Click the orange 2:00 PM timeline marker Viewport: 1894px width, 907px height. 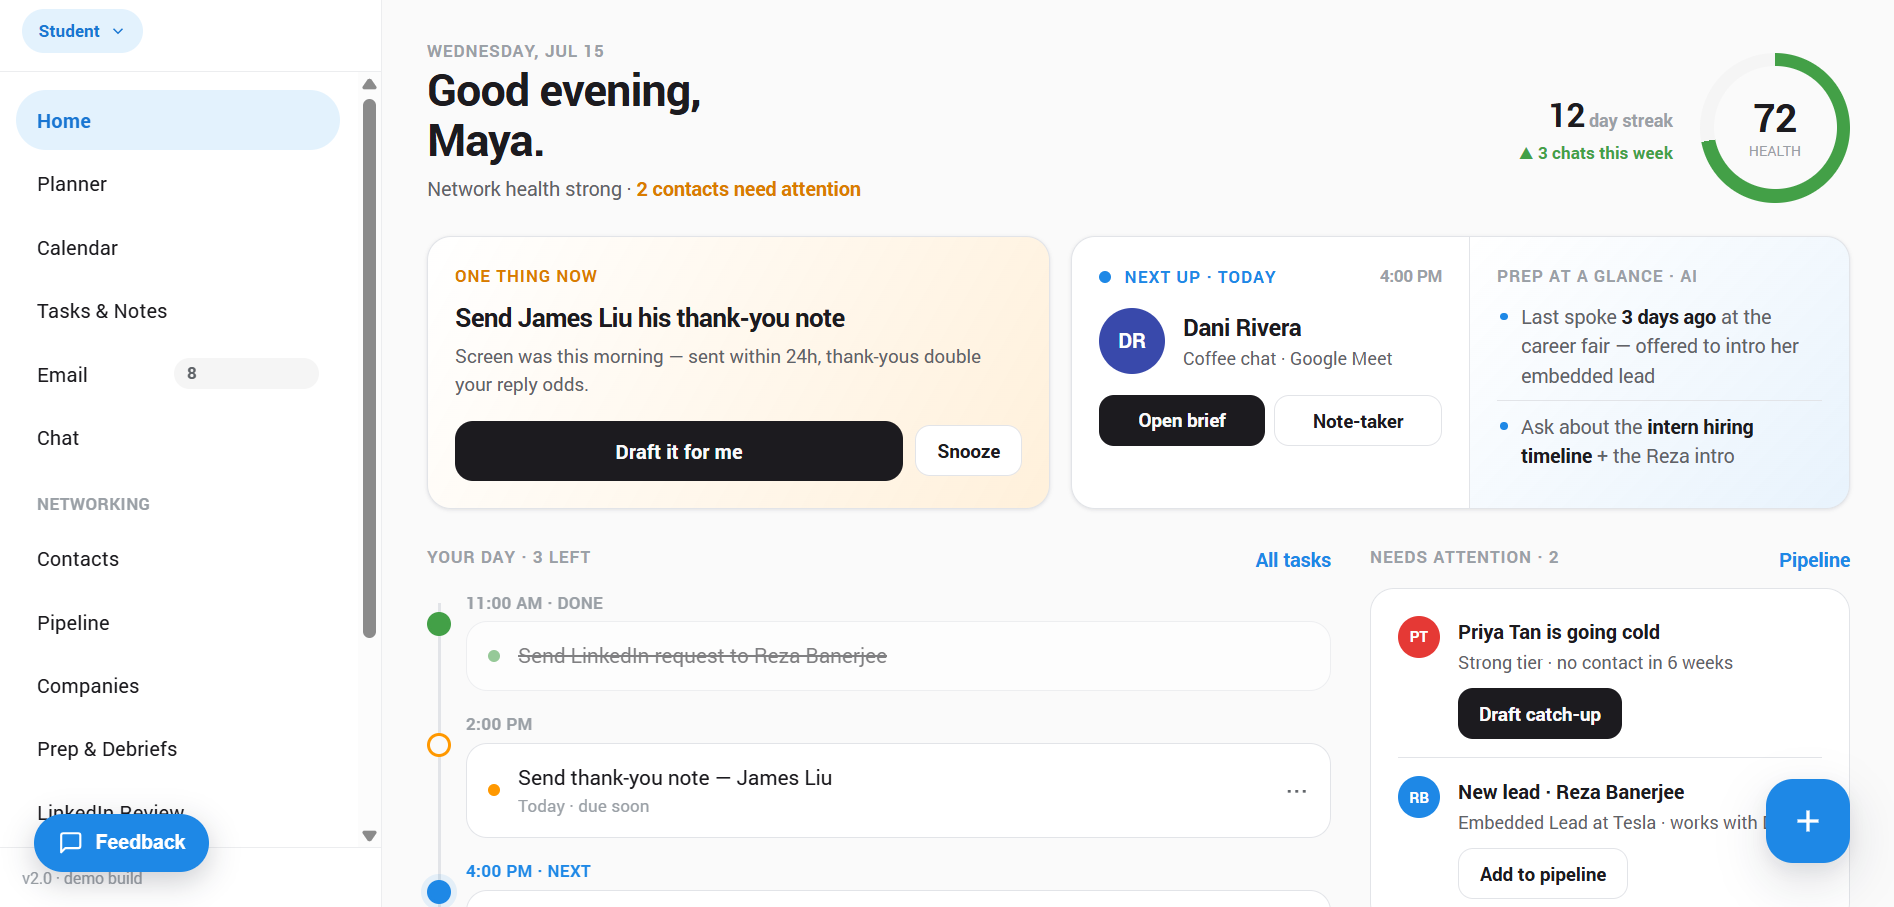coord(439,745)
